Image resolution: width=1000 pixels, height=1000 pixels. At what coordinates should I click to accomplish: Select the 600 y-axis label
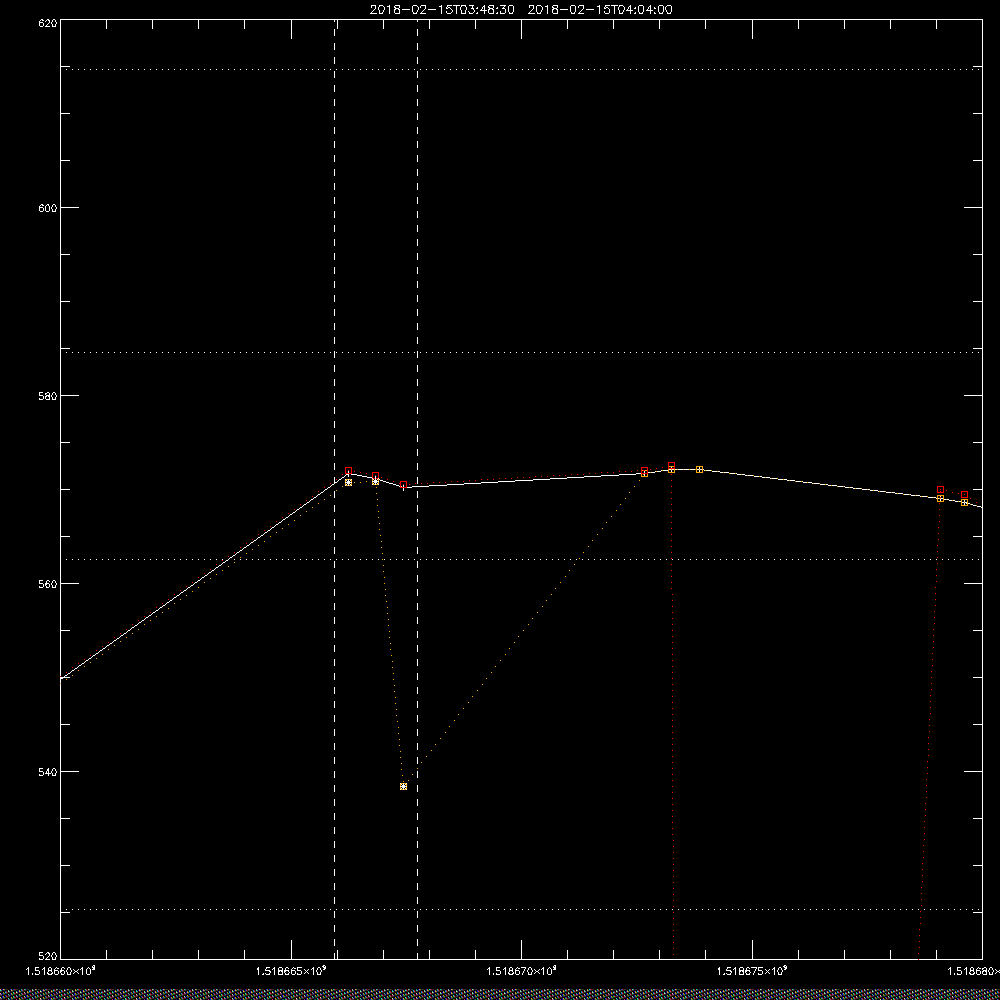48,208
